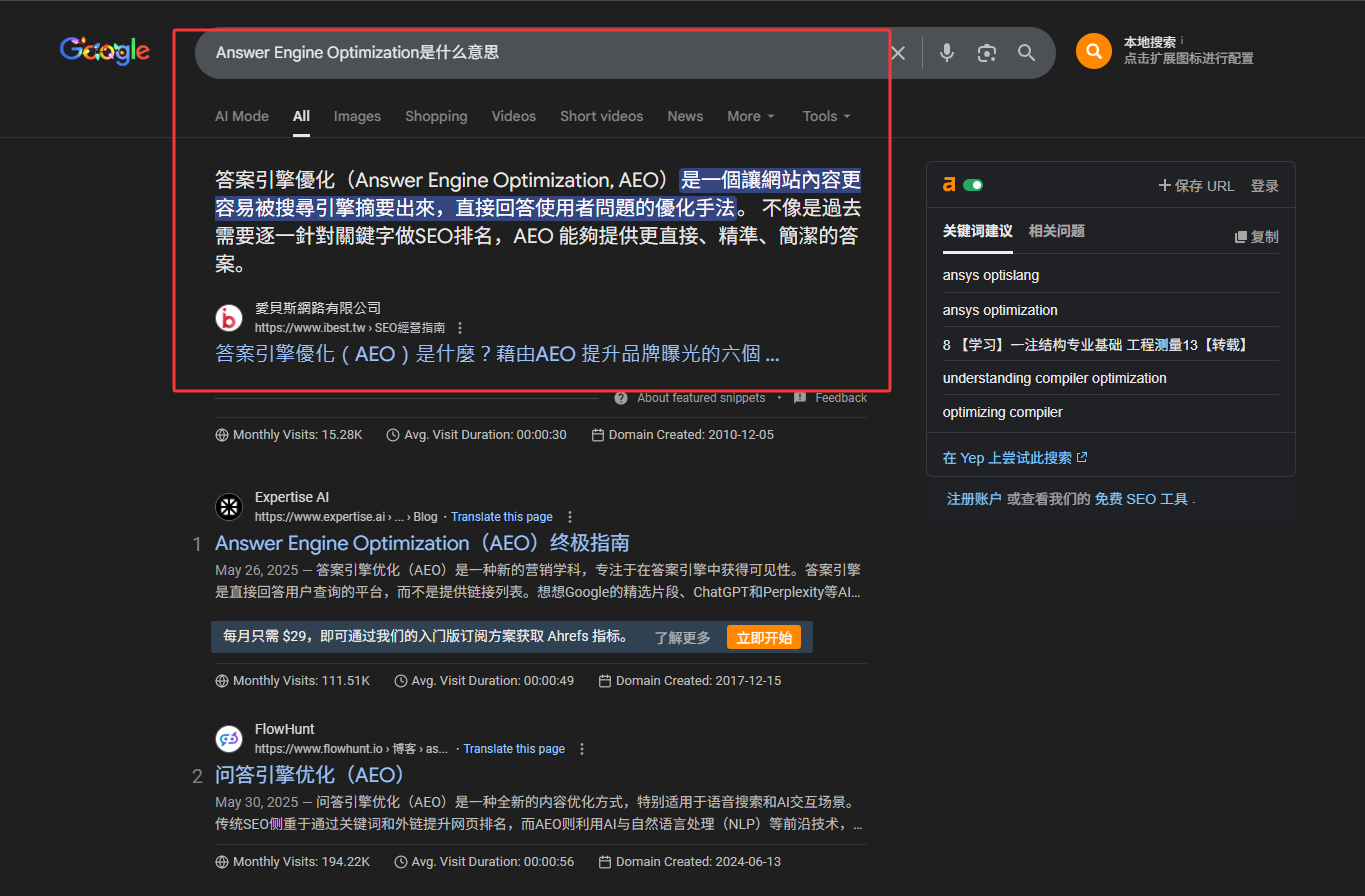Open the 问答引擎优化（AEO） result title

tap(309, 775)
